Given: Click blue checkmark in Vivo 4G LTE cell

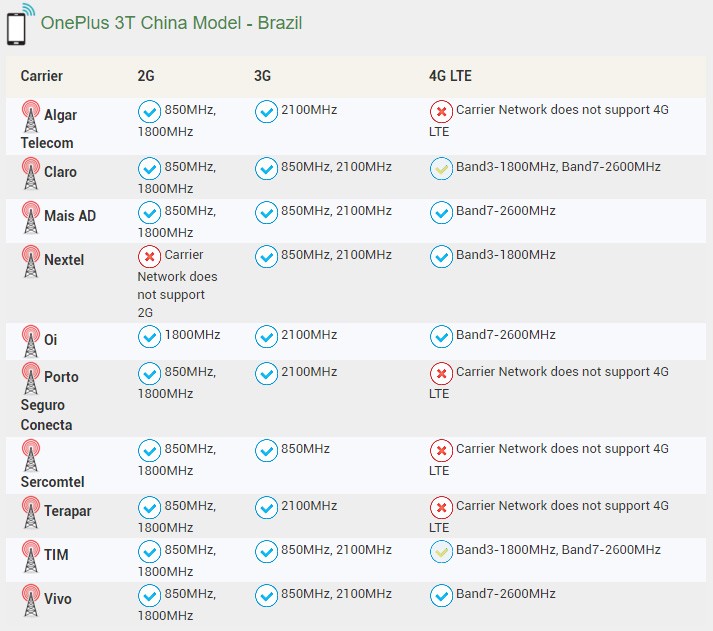Looking at the screenshot, I should 441,596.
